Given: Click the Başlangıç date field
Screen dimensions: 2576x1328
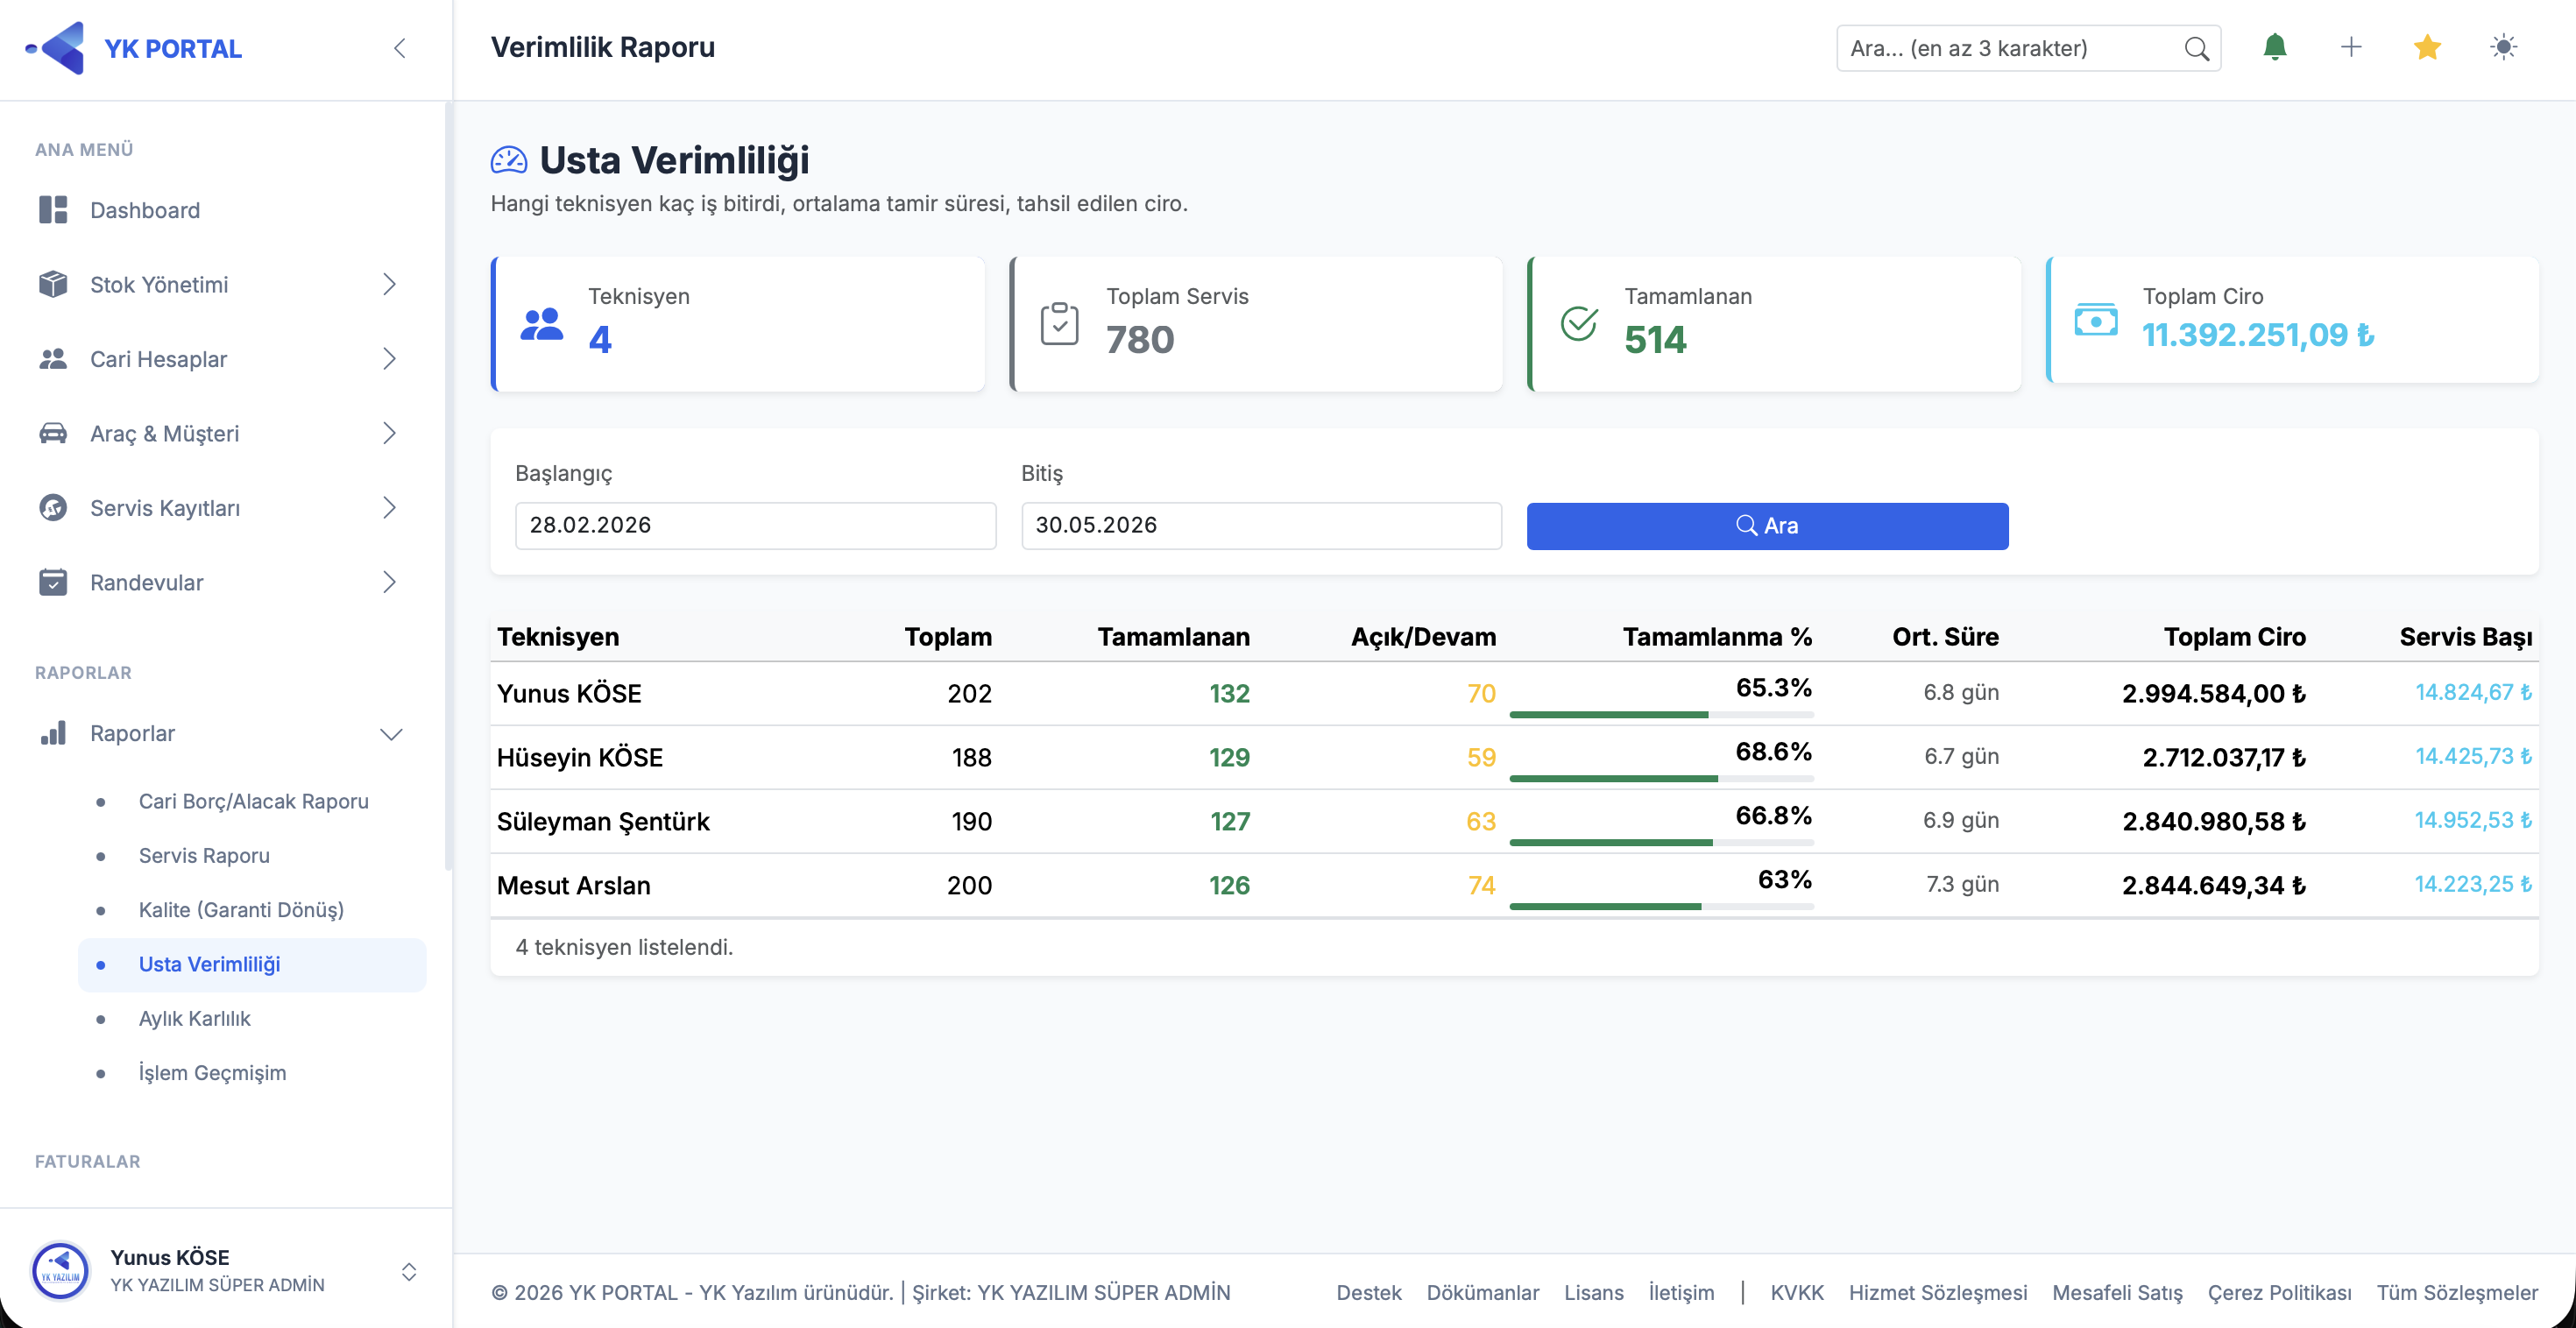Looking at the screenshot, I should click(755, 526).
